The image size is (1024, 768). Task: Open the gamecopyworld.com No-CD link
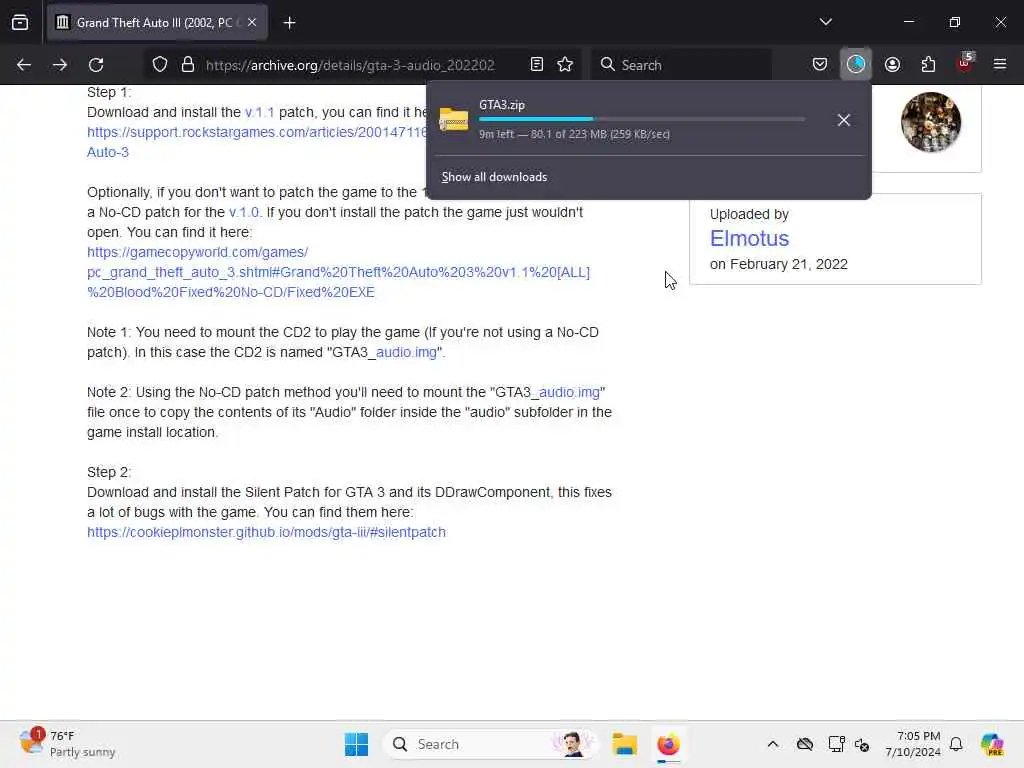(x=338, y=272)
